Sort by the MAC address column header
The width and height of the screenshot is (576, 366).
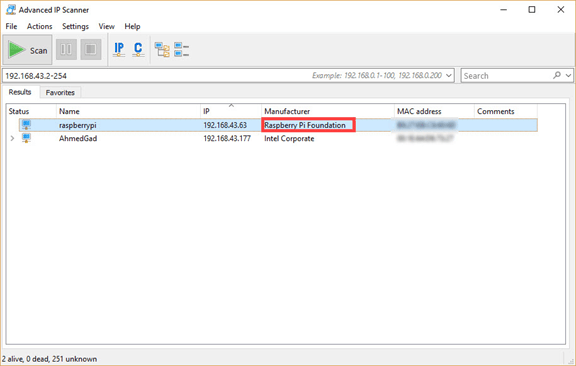pos(434,111)
